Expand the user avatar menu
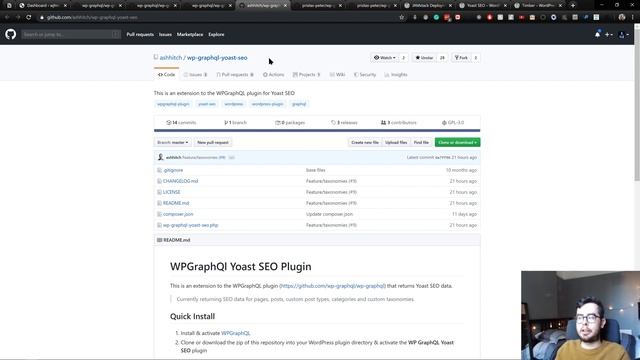This screenshot has width=640, height=360. (624, 35)
